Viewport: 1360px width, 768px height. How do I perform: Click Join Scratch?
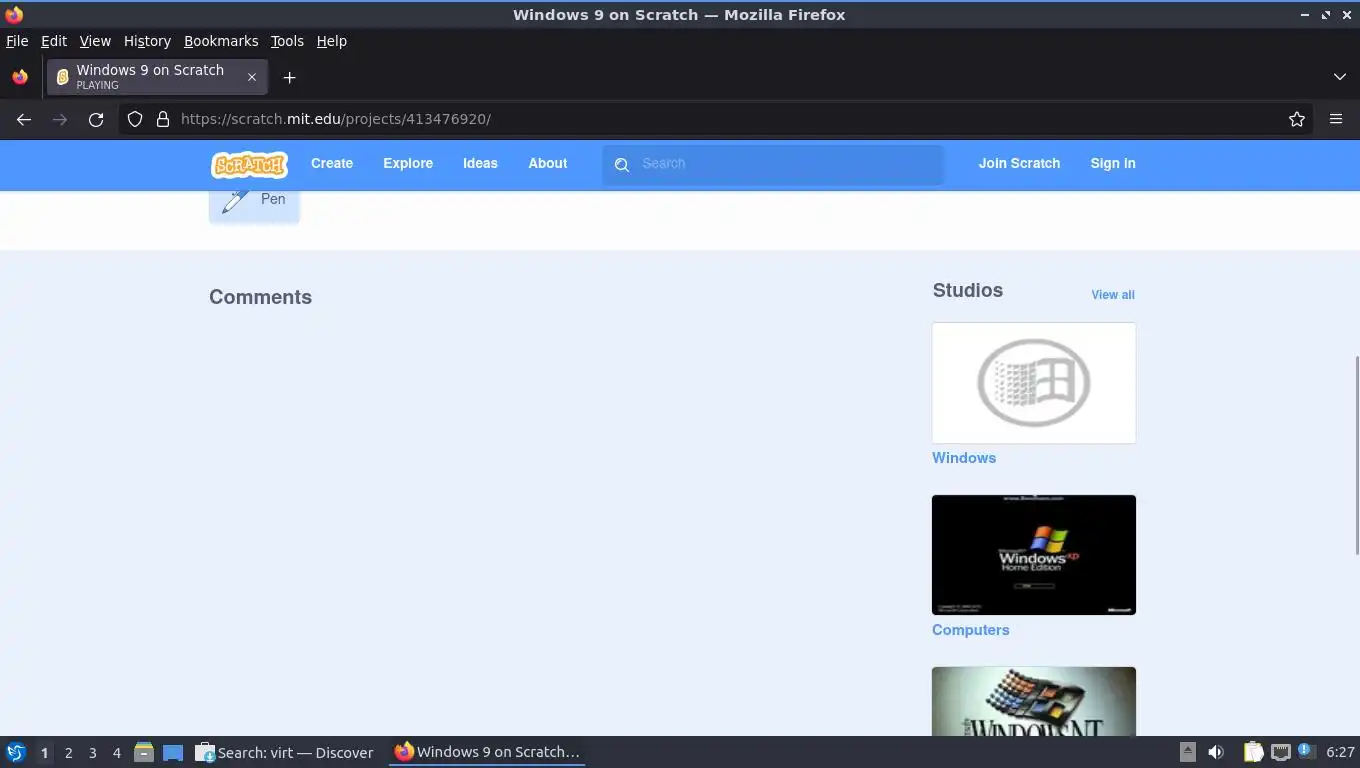pos(1019,164)
